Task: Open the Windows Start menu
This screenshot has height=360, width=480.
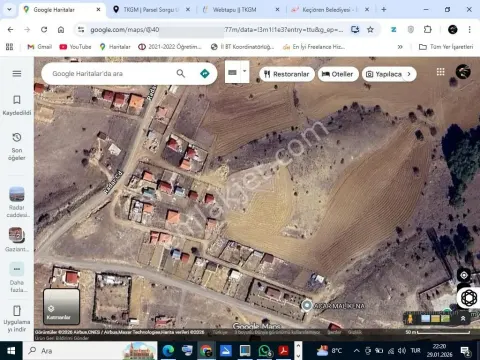Action: click(11, 351)
